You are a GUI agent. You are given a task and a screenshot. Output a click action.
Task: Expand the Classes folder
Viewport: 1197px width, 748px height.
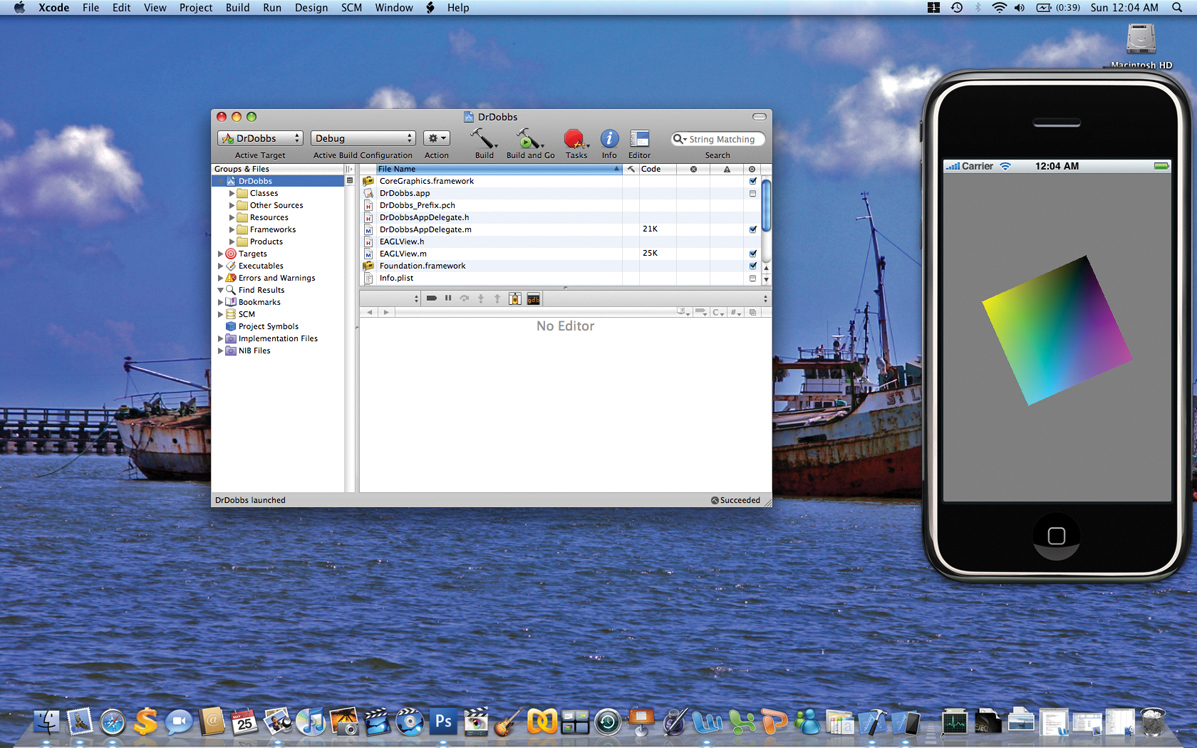[x=232, y=193]
